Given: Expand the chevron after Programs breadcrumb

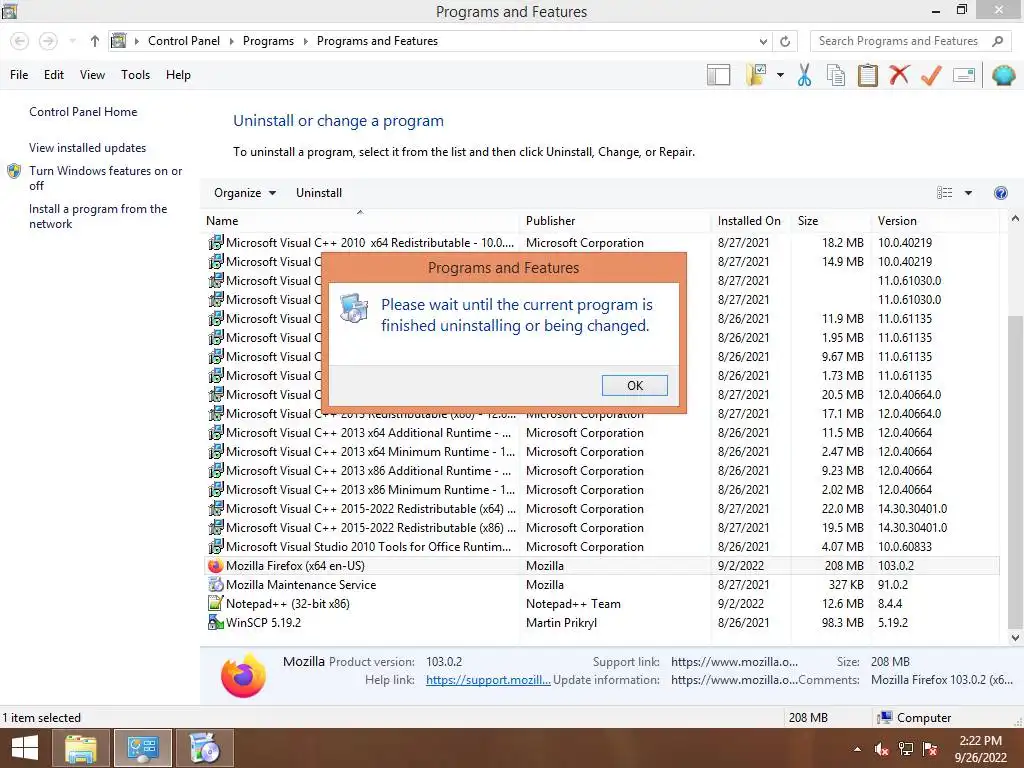Looking at the screenshot, I should (x=305, y=41).
